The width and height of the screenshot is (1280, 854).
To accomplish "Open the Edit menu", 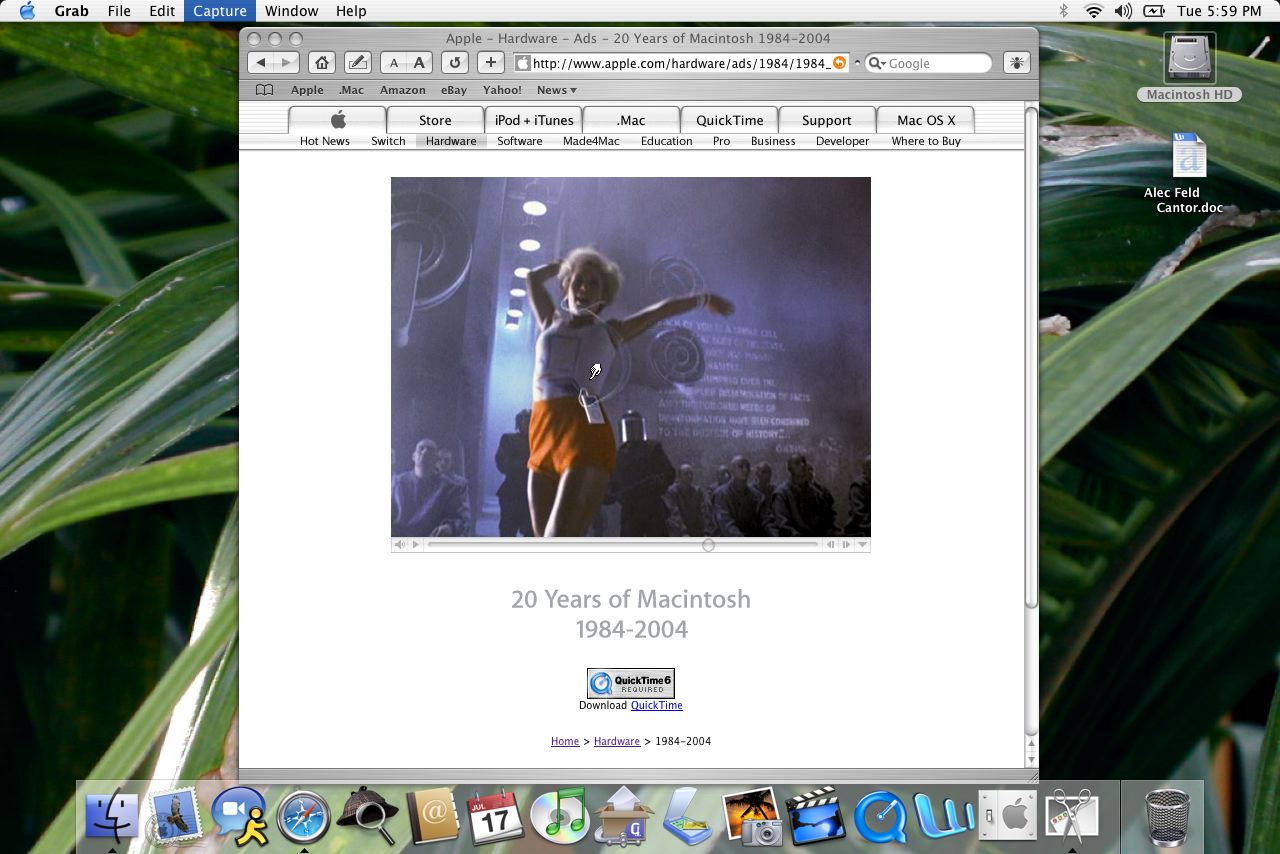I will tap(162, 11).
